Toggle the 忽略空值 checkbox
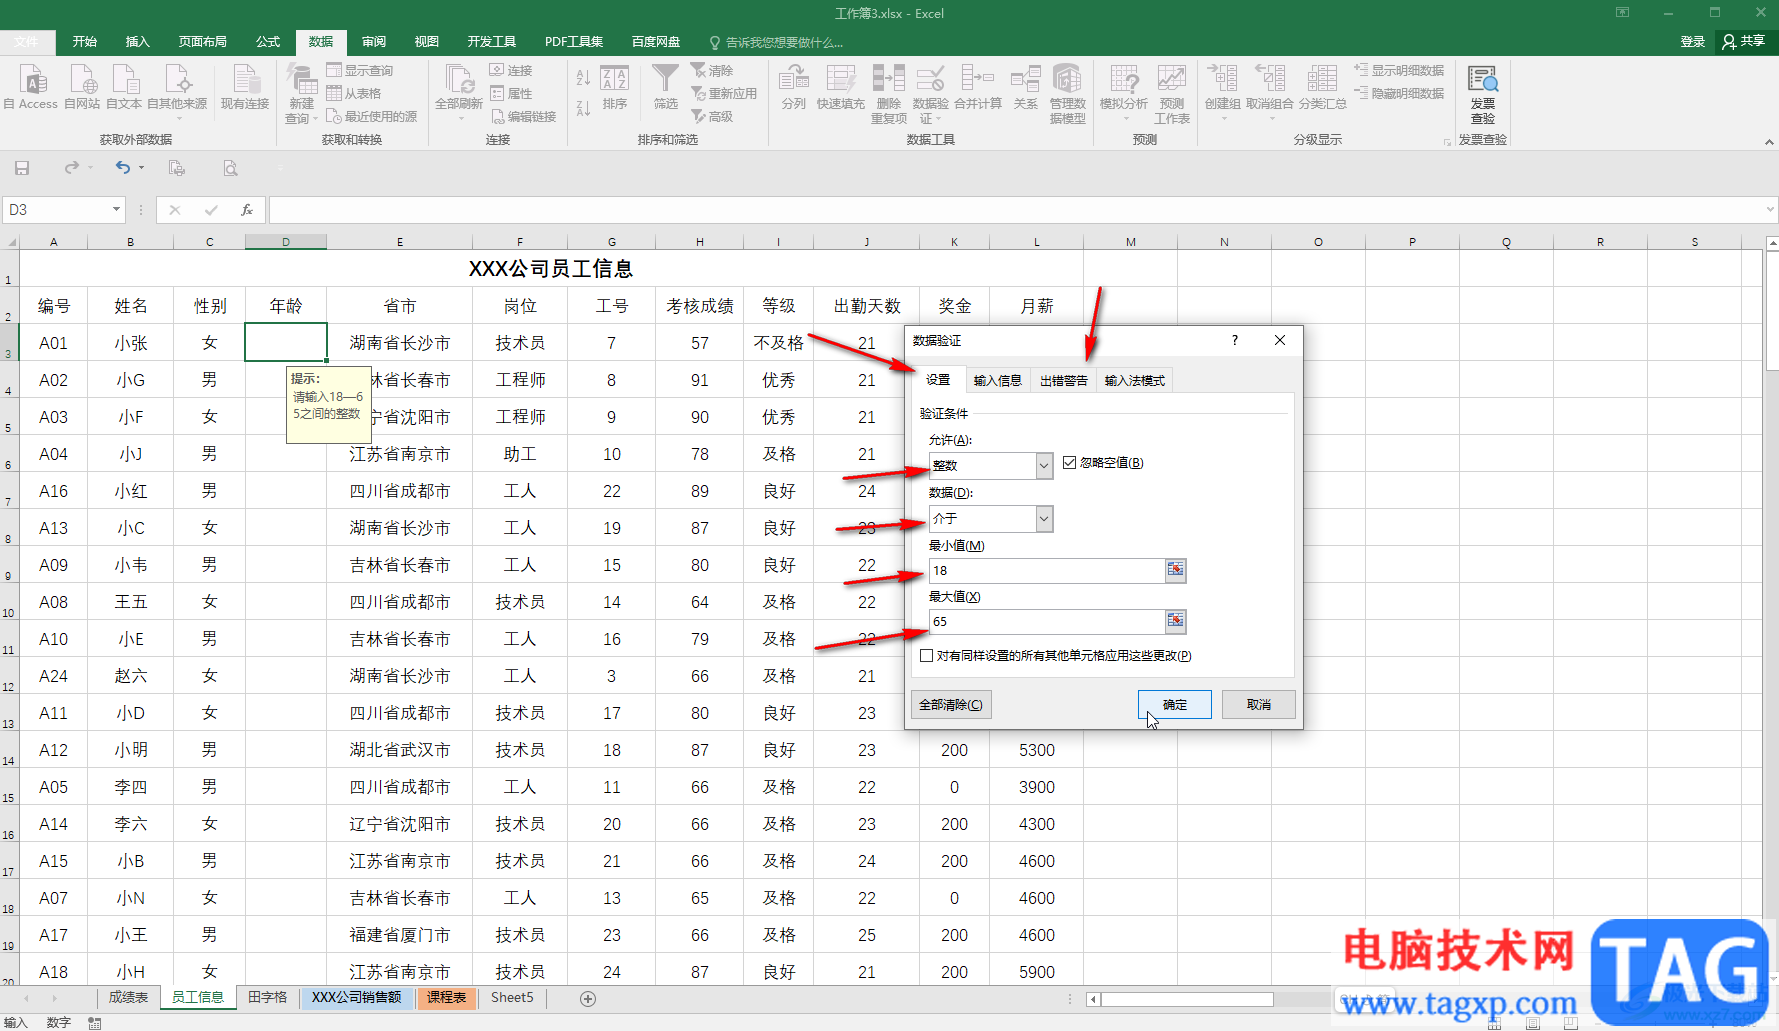Viewport: 1779px width, 1031px height. click(x=1069, y=463)
